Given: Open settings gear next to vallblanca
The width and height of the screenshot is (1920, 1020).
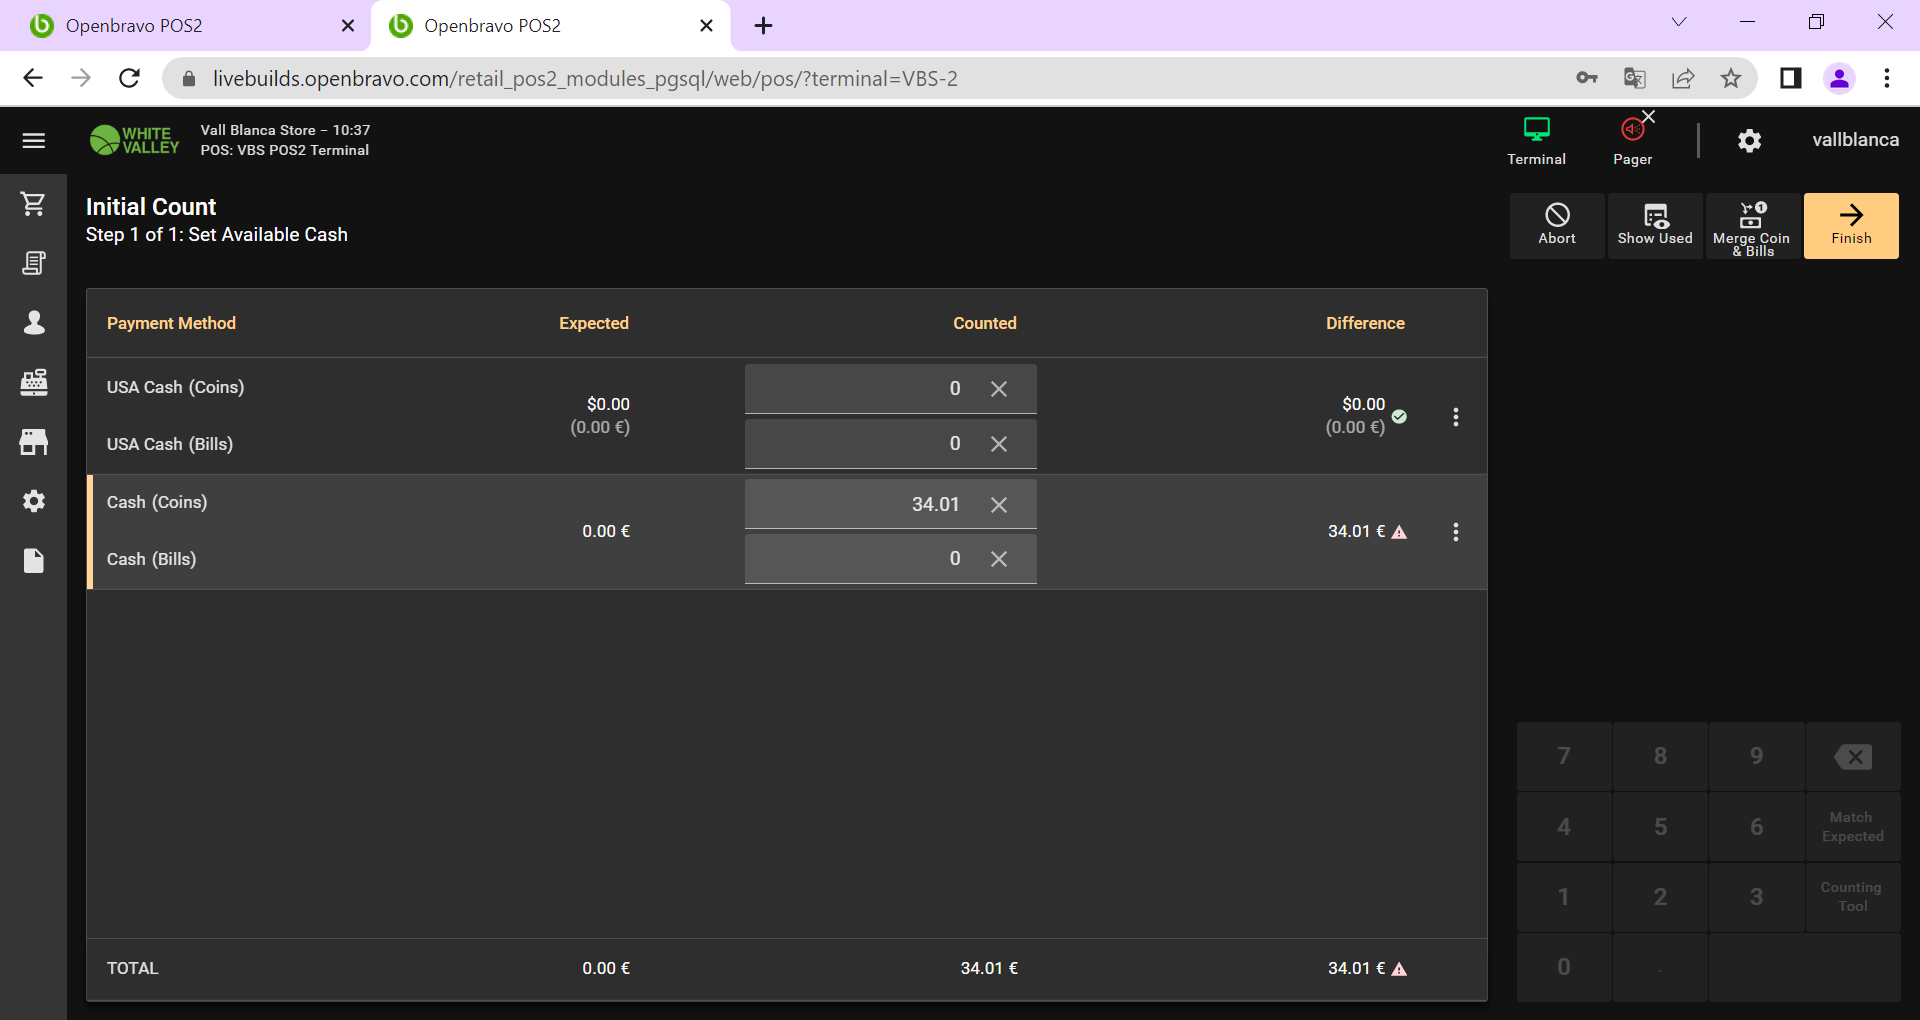Looking at the screenshot, I should [x=1749, y=141].
